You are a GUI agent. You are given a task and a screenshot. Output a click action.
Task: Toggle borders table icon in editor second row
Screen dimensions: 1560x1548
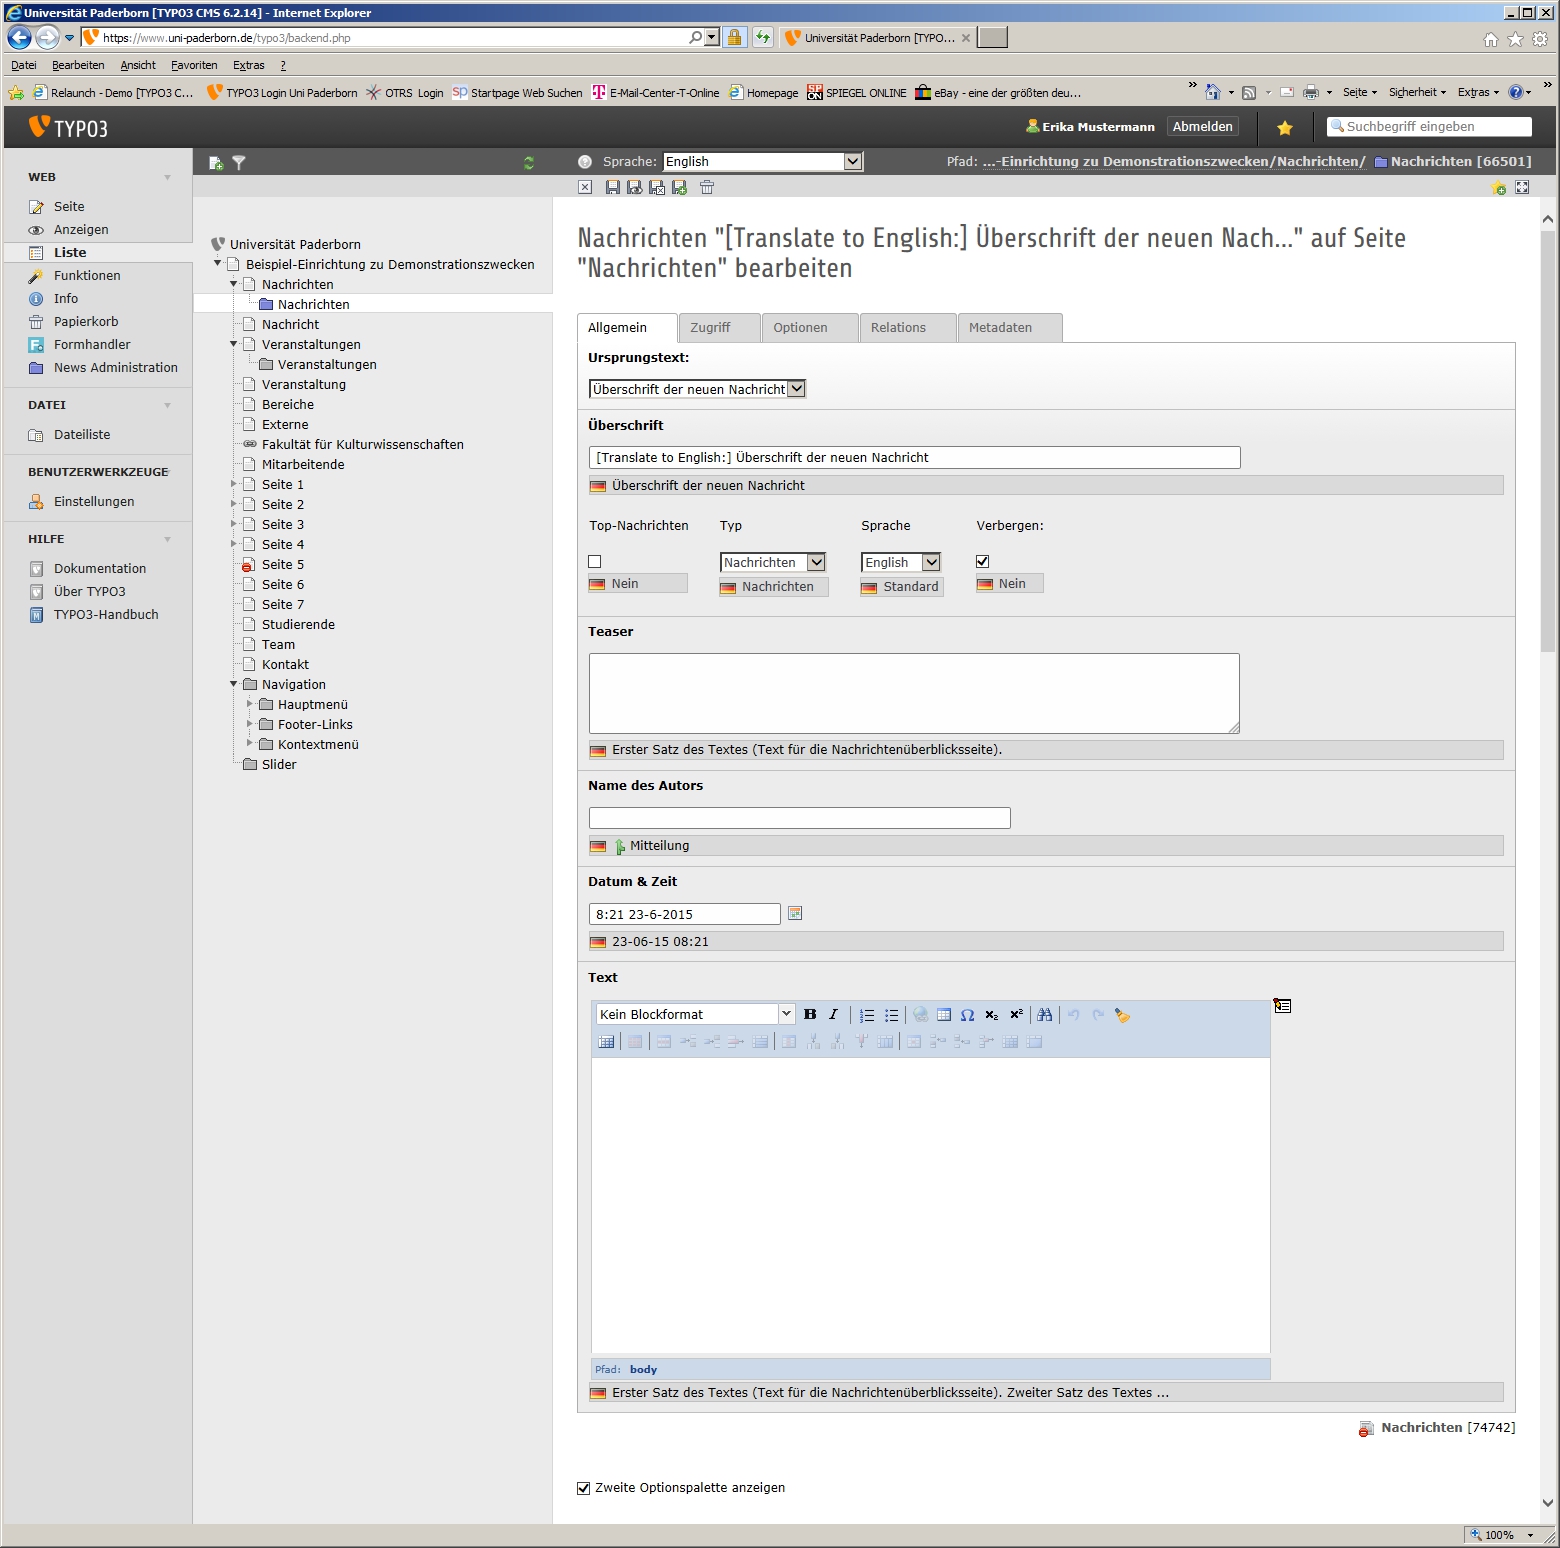pos(606,1042)
